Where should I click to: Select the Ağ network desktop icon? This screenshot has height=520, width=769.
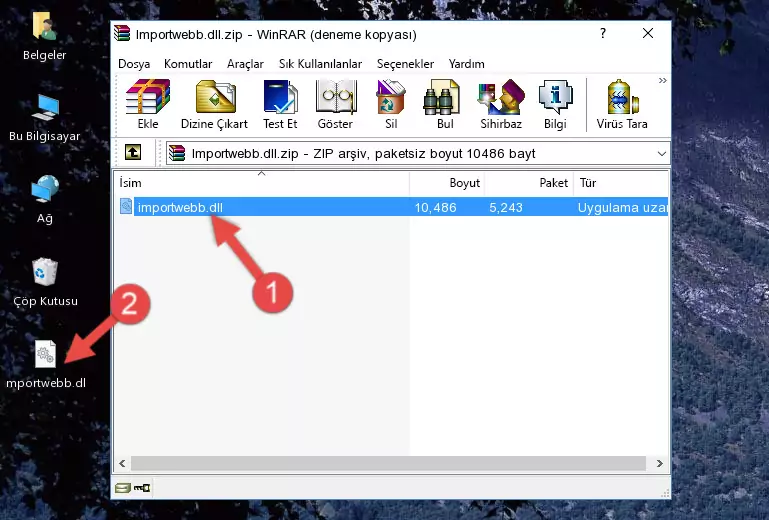(x=45, y=199)
